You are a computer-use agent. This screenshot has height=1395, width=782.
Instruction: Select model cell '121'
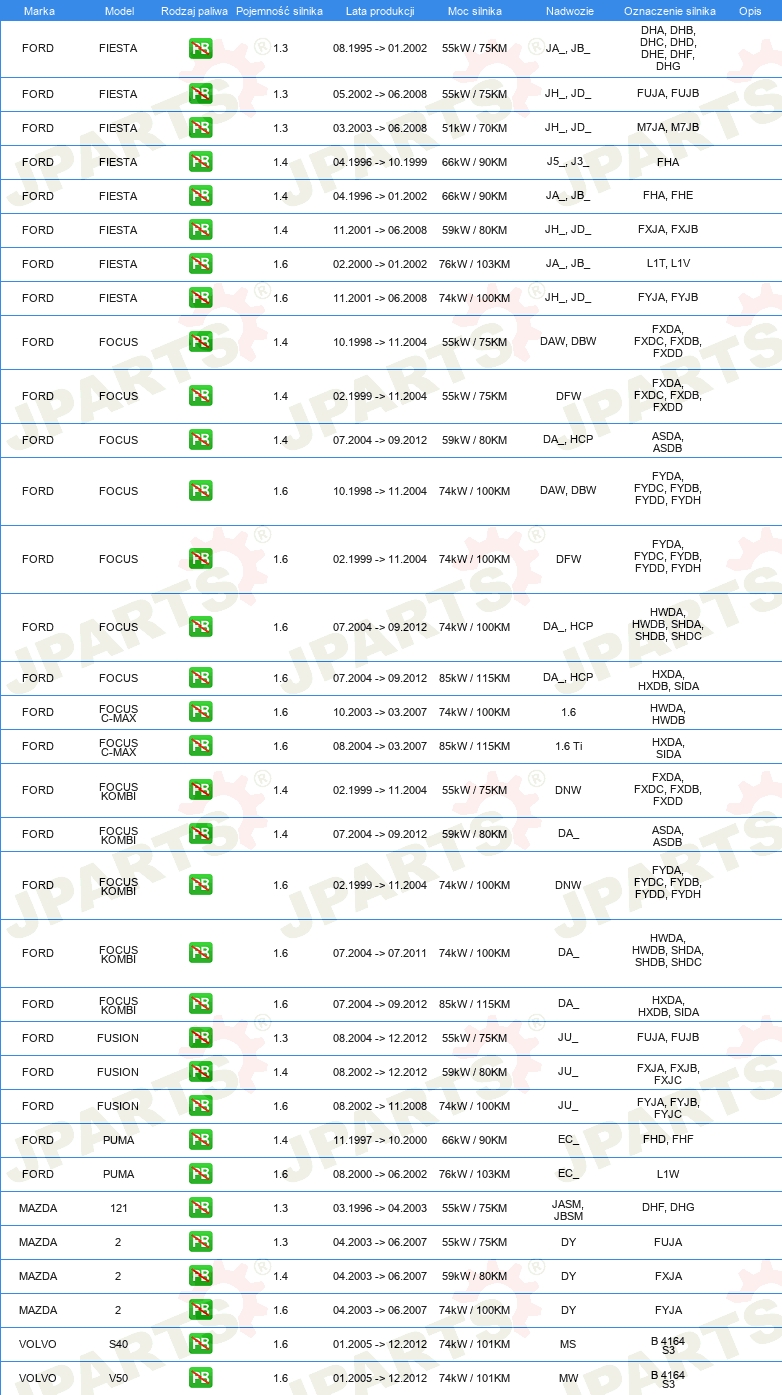tap(119, 1208)
